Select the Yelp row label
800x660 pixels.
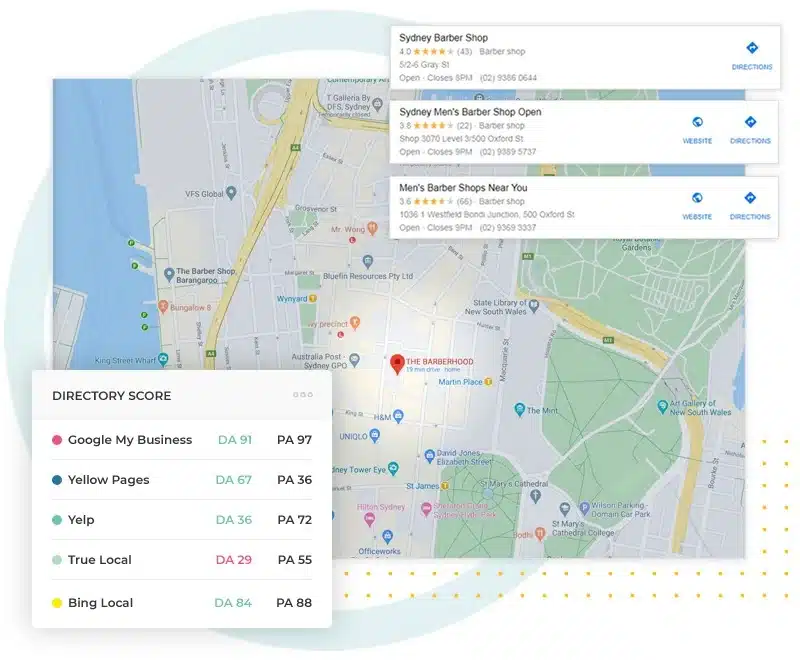81,520
